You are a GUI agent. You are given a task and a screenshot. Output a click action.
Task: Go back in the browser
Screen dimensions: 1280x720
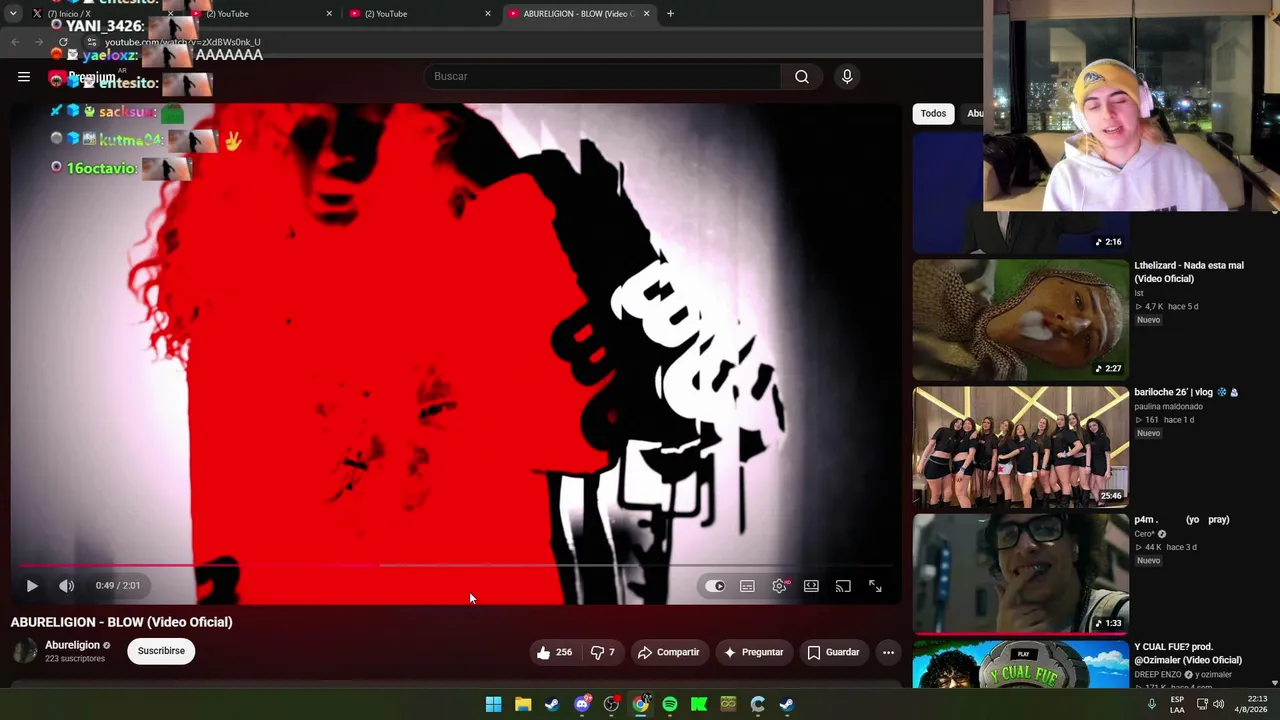point(15,42)
